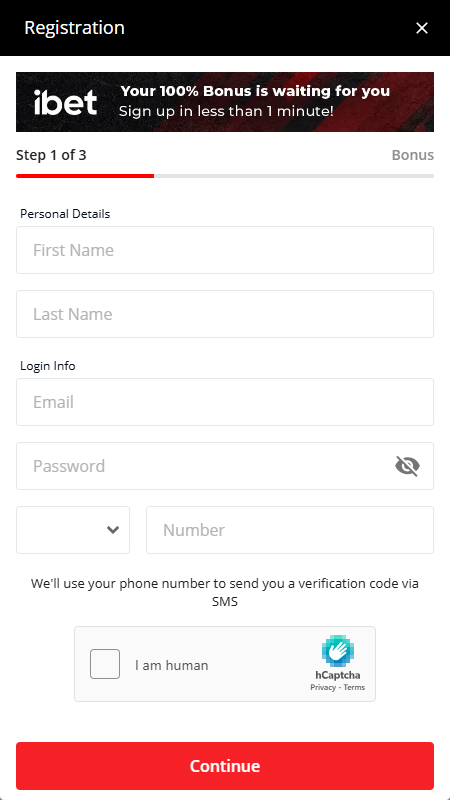Viewport: 450px width, 800px height.
Task: Focus the phone Number input field
Action: pos(290,530)
